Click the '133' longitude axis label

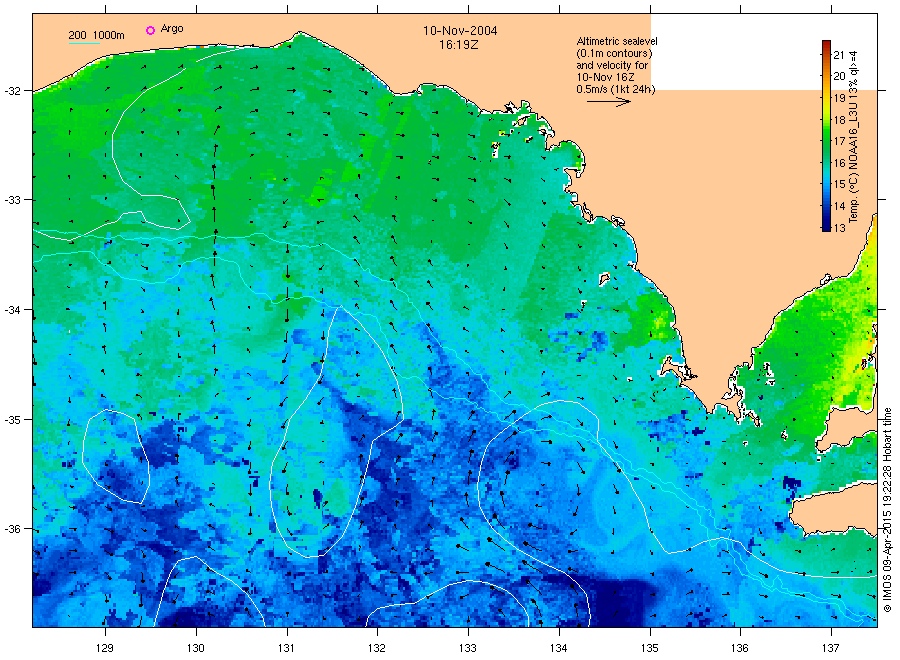tap(468, 648)
